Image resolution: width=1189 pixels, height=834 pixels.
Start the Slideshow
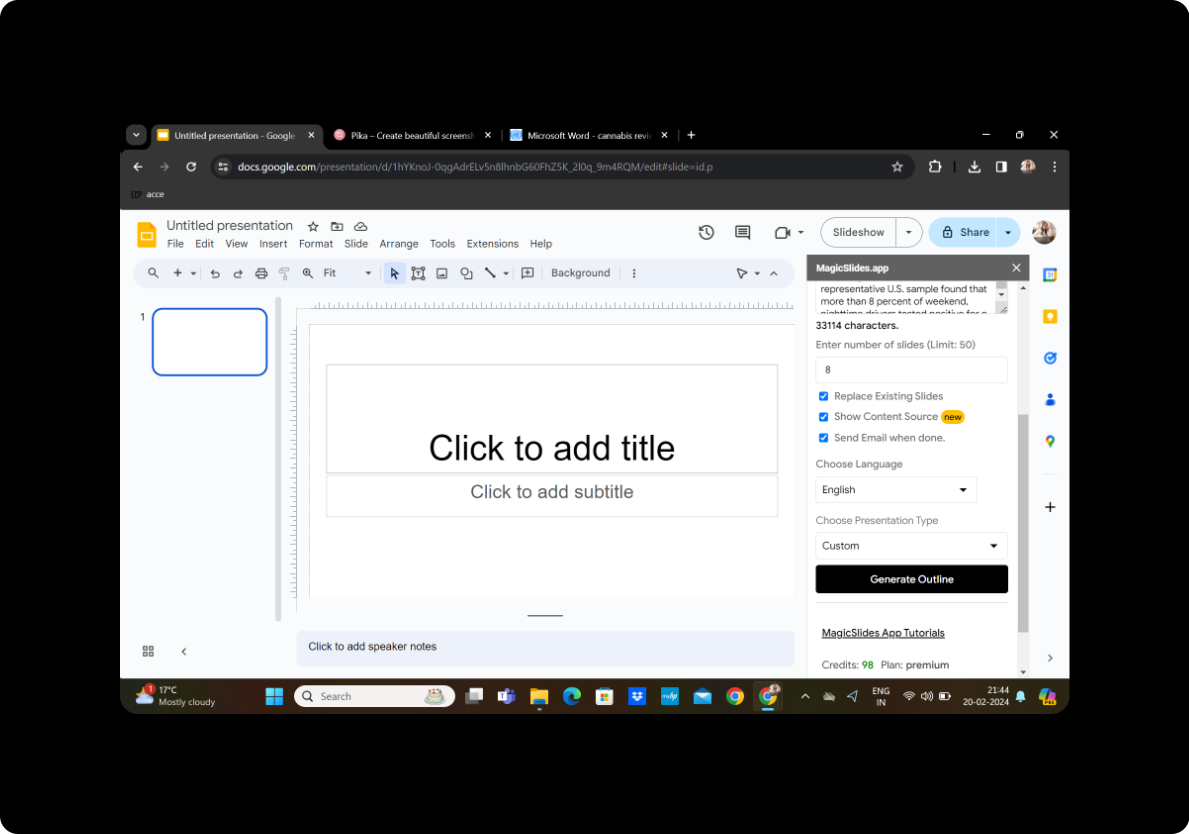coord(858,233)
